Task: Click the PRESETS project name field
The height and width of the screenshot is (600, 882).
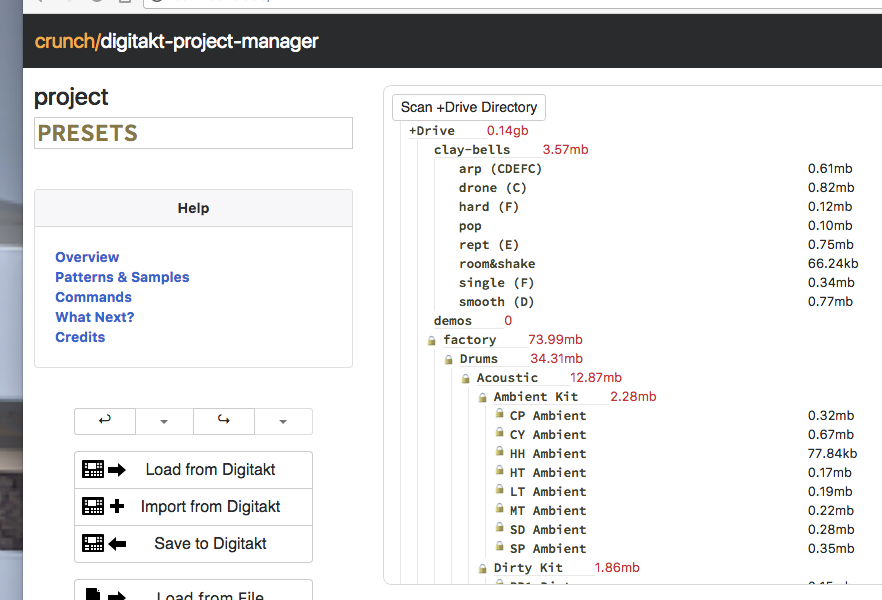Action: coord(193,133)
